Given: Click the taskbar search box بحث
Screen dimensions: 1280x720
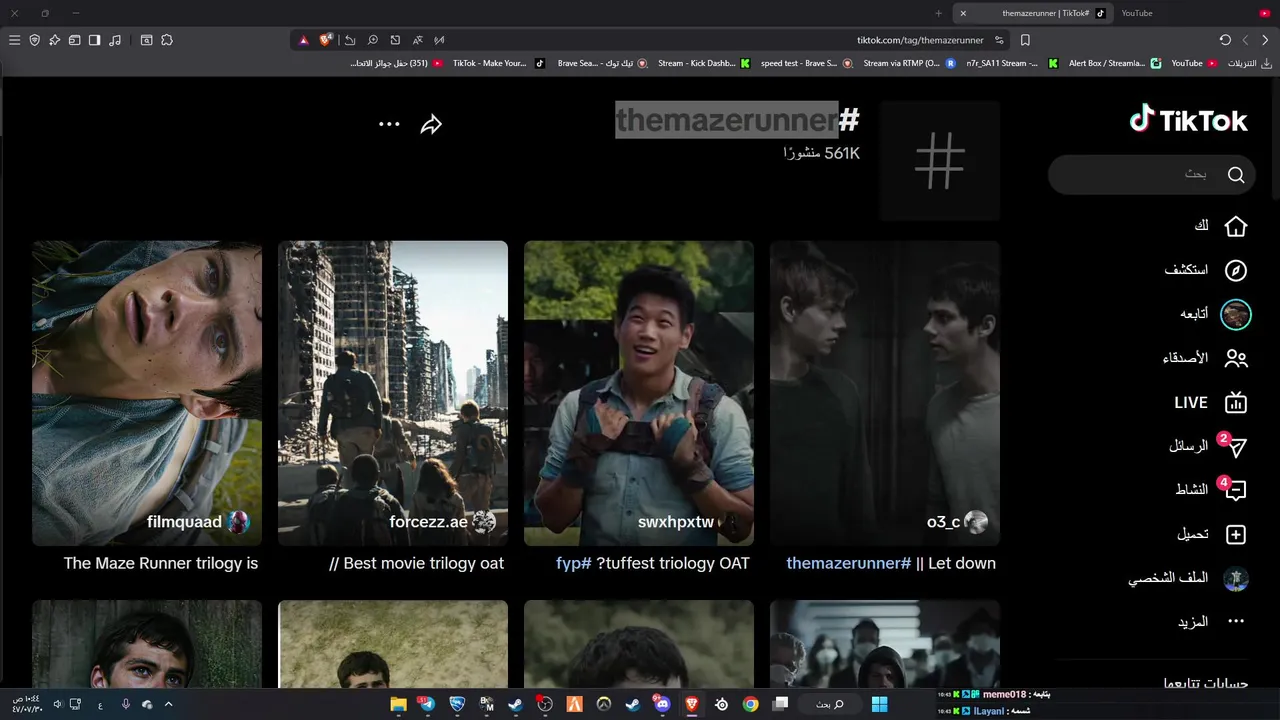Looking at the screenshot, I should [x=830, y=704].
